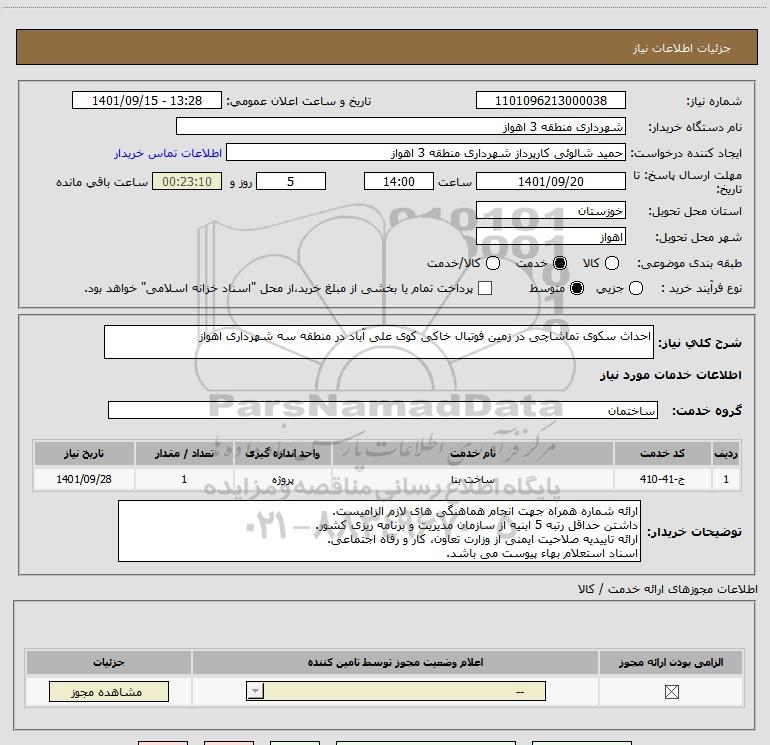Select the جزیی purchase type radio
Viewport: 770px width, 745px height.
[x=636, y=289]
